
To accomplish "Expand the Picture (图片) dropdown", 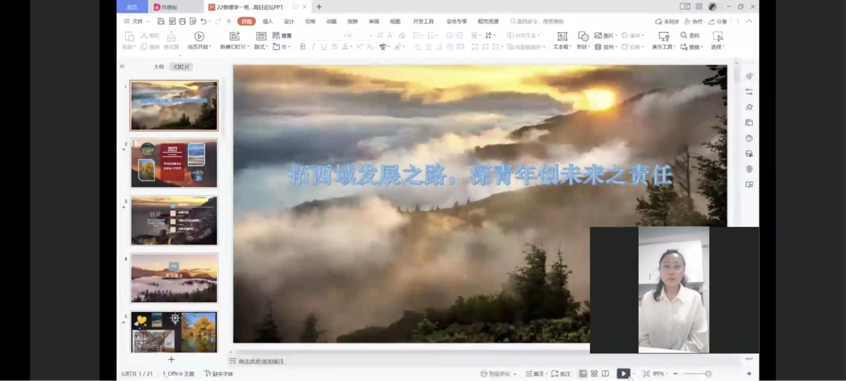I will point(606,36).
